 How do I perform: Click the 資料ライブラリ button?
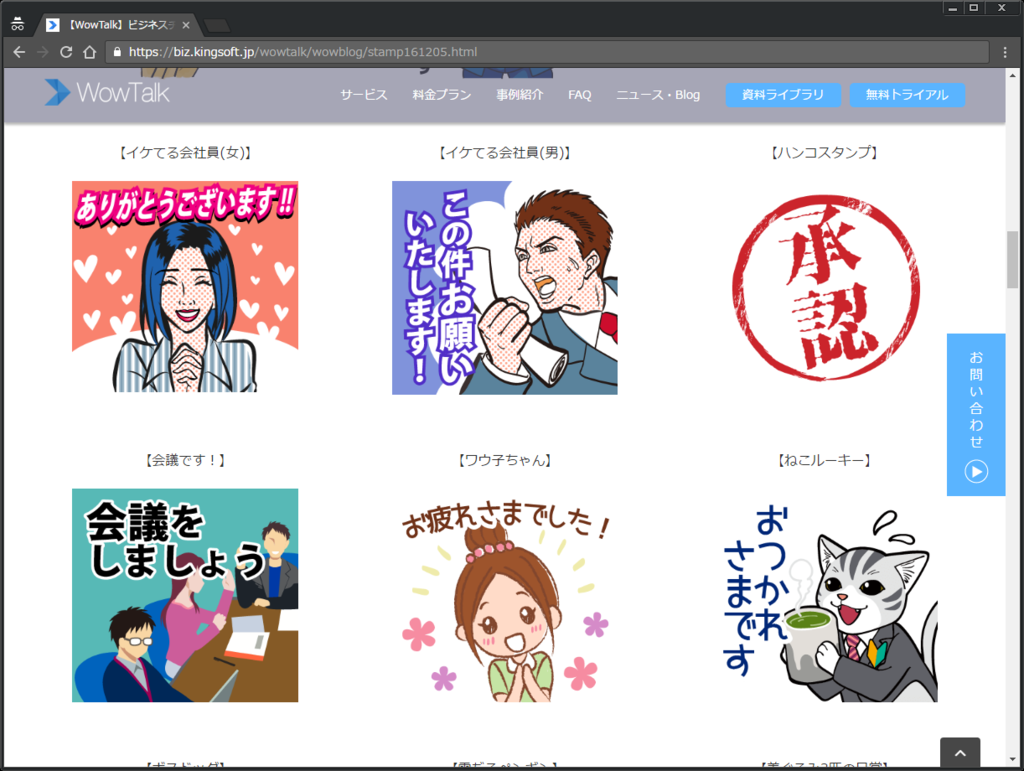point(783,95)
